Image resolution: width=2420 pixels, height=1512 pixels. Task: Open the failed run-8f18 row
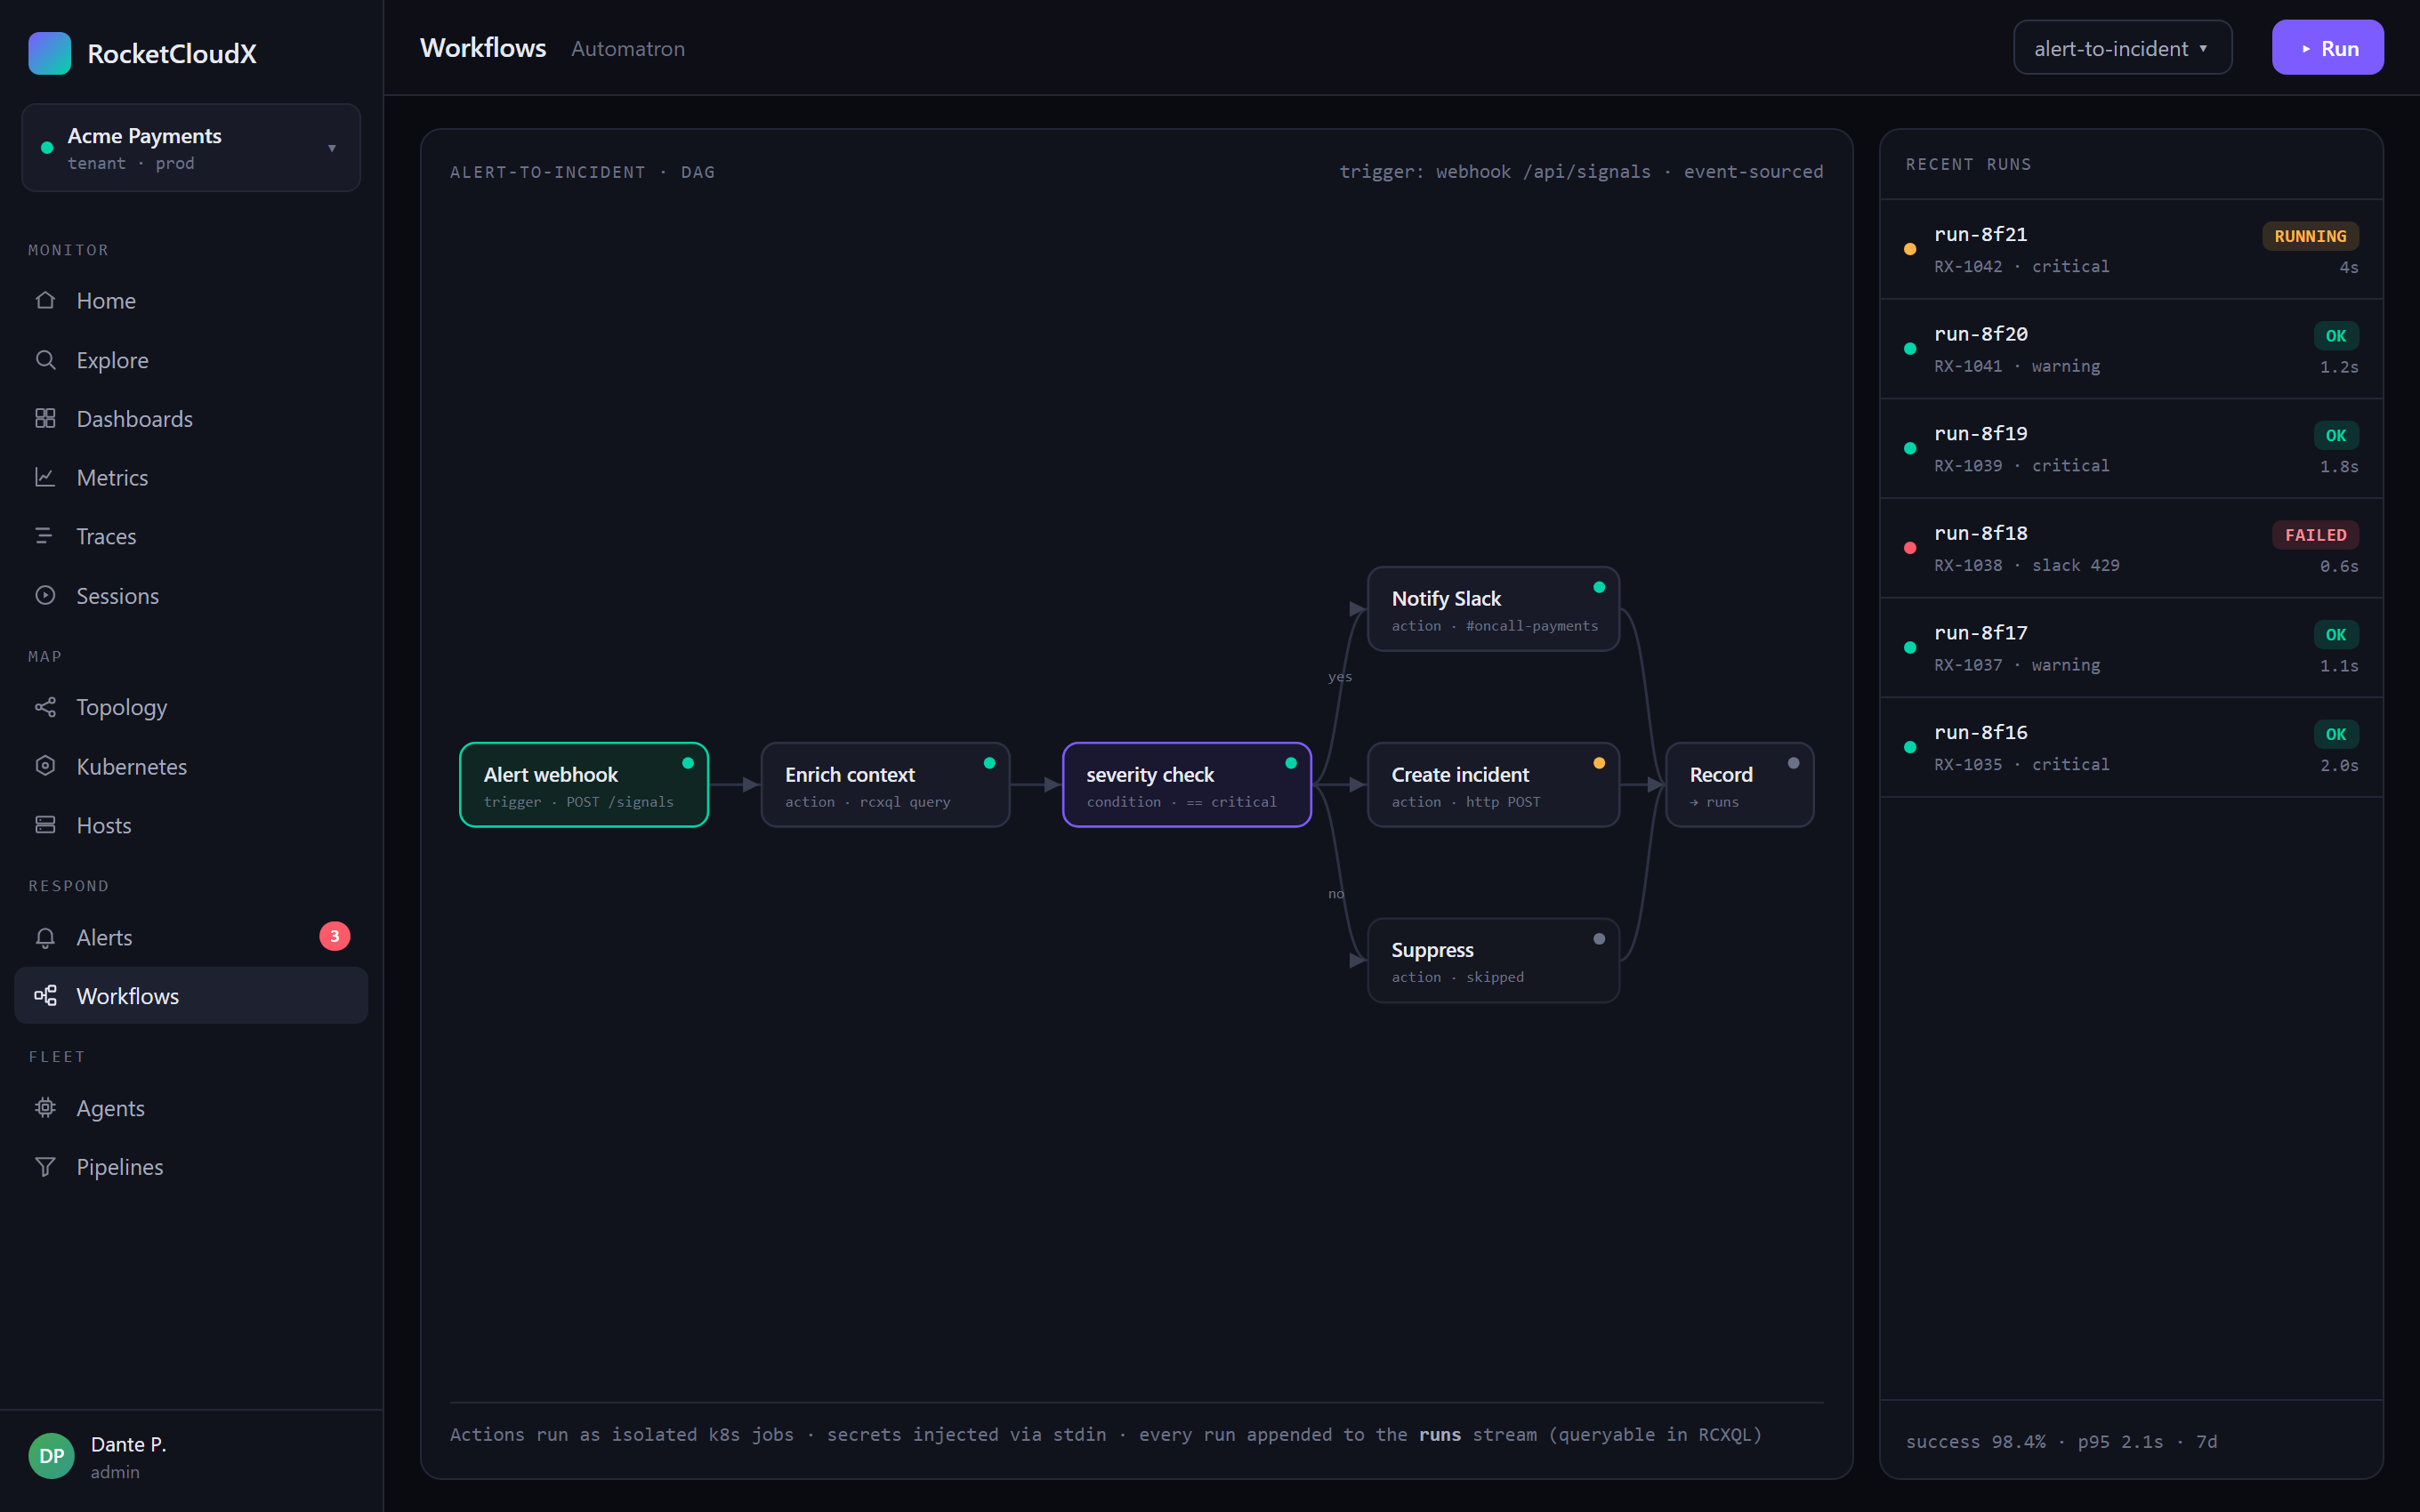[x=2131, y=548]
